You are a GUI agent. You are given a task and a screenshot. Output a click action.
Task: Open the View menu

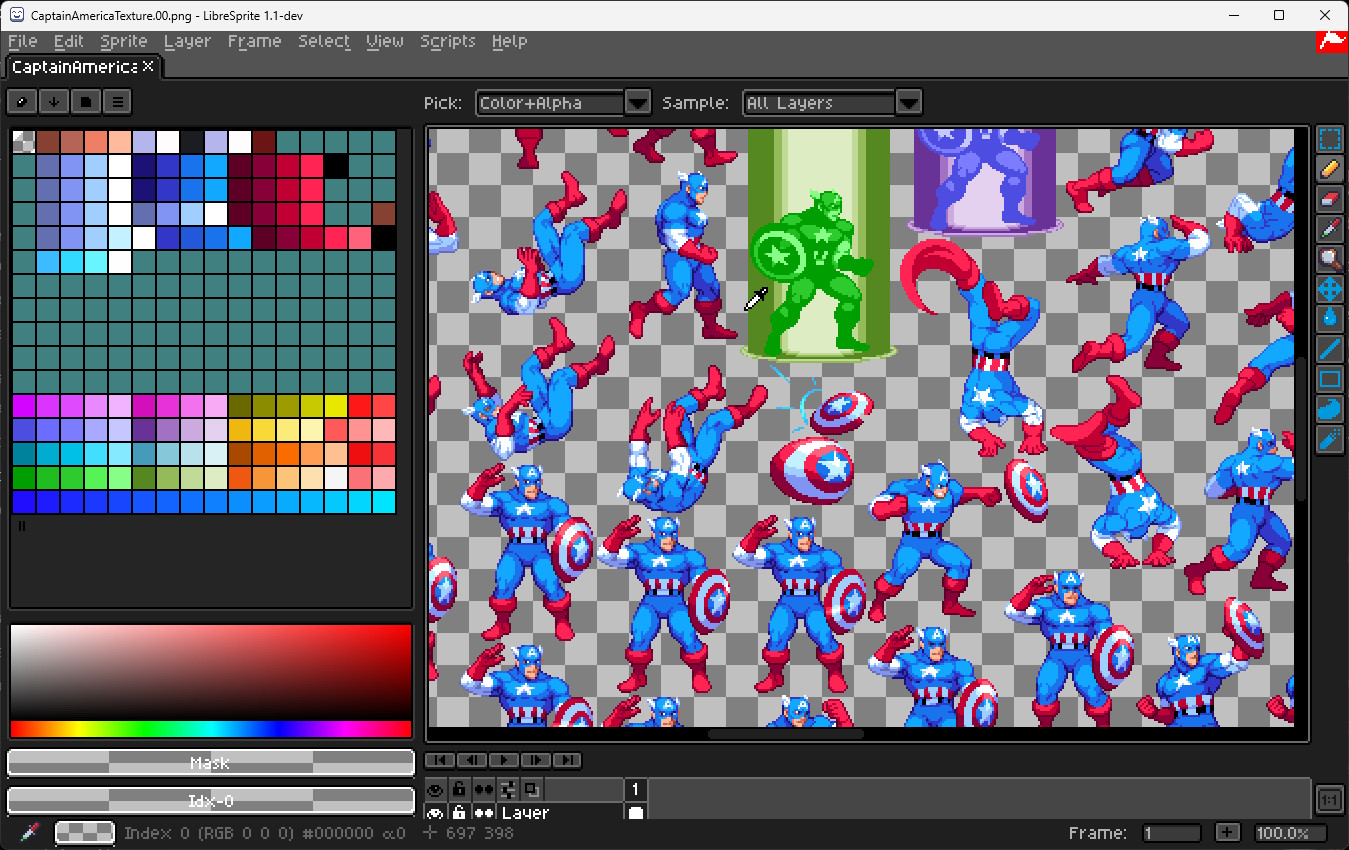(385, 41)
